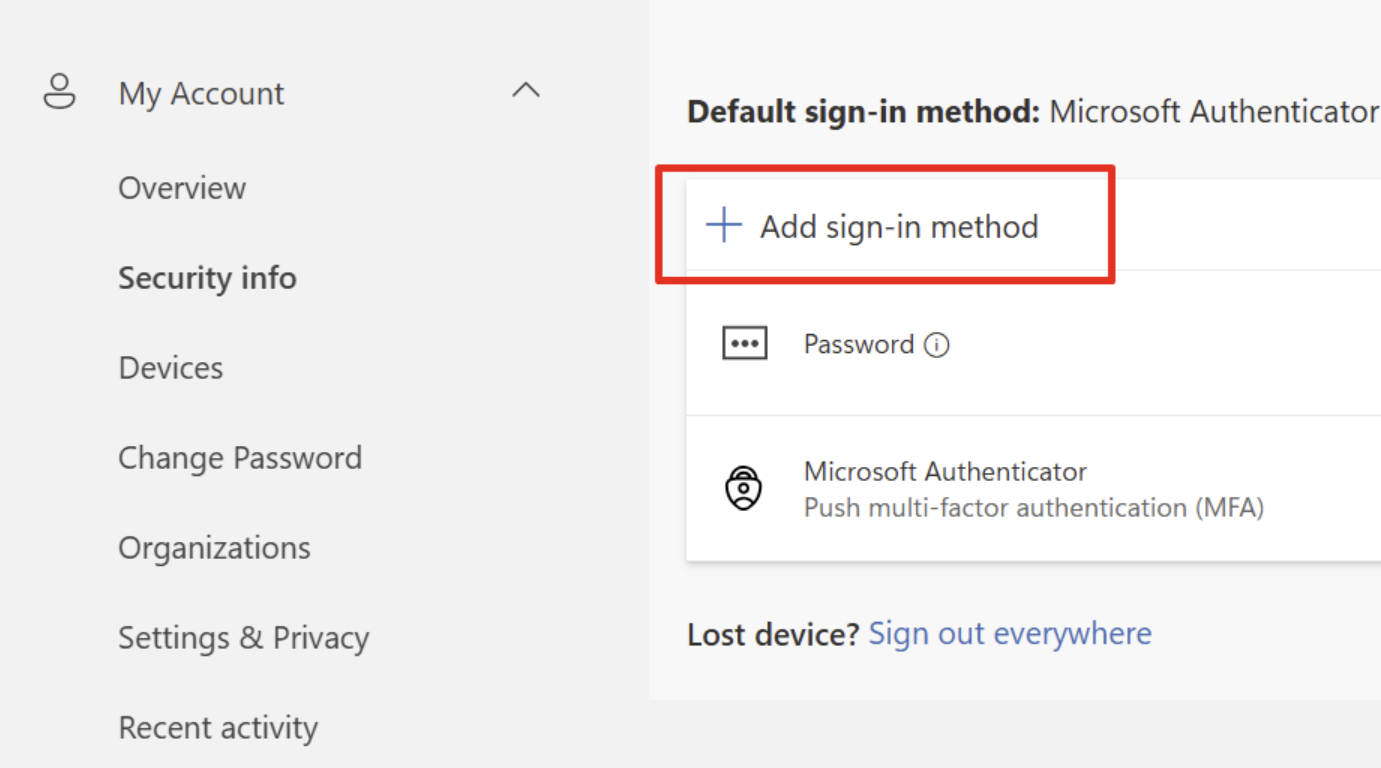
Task: Click the plus icon for adding method
Action: point(724,226)
